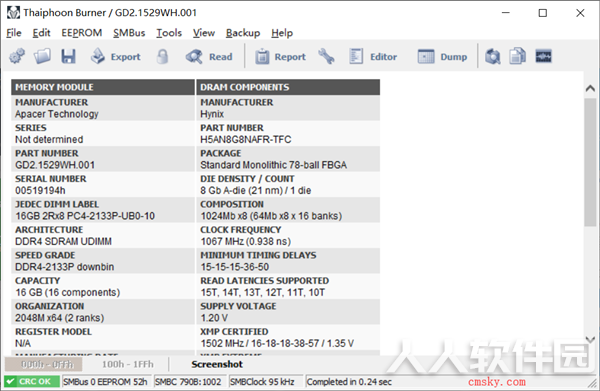
Task: Open the Backup menu
Action: 243,33
